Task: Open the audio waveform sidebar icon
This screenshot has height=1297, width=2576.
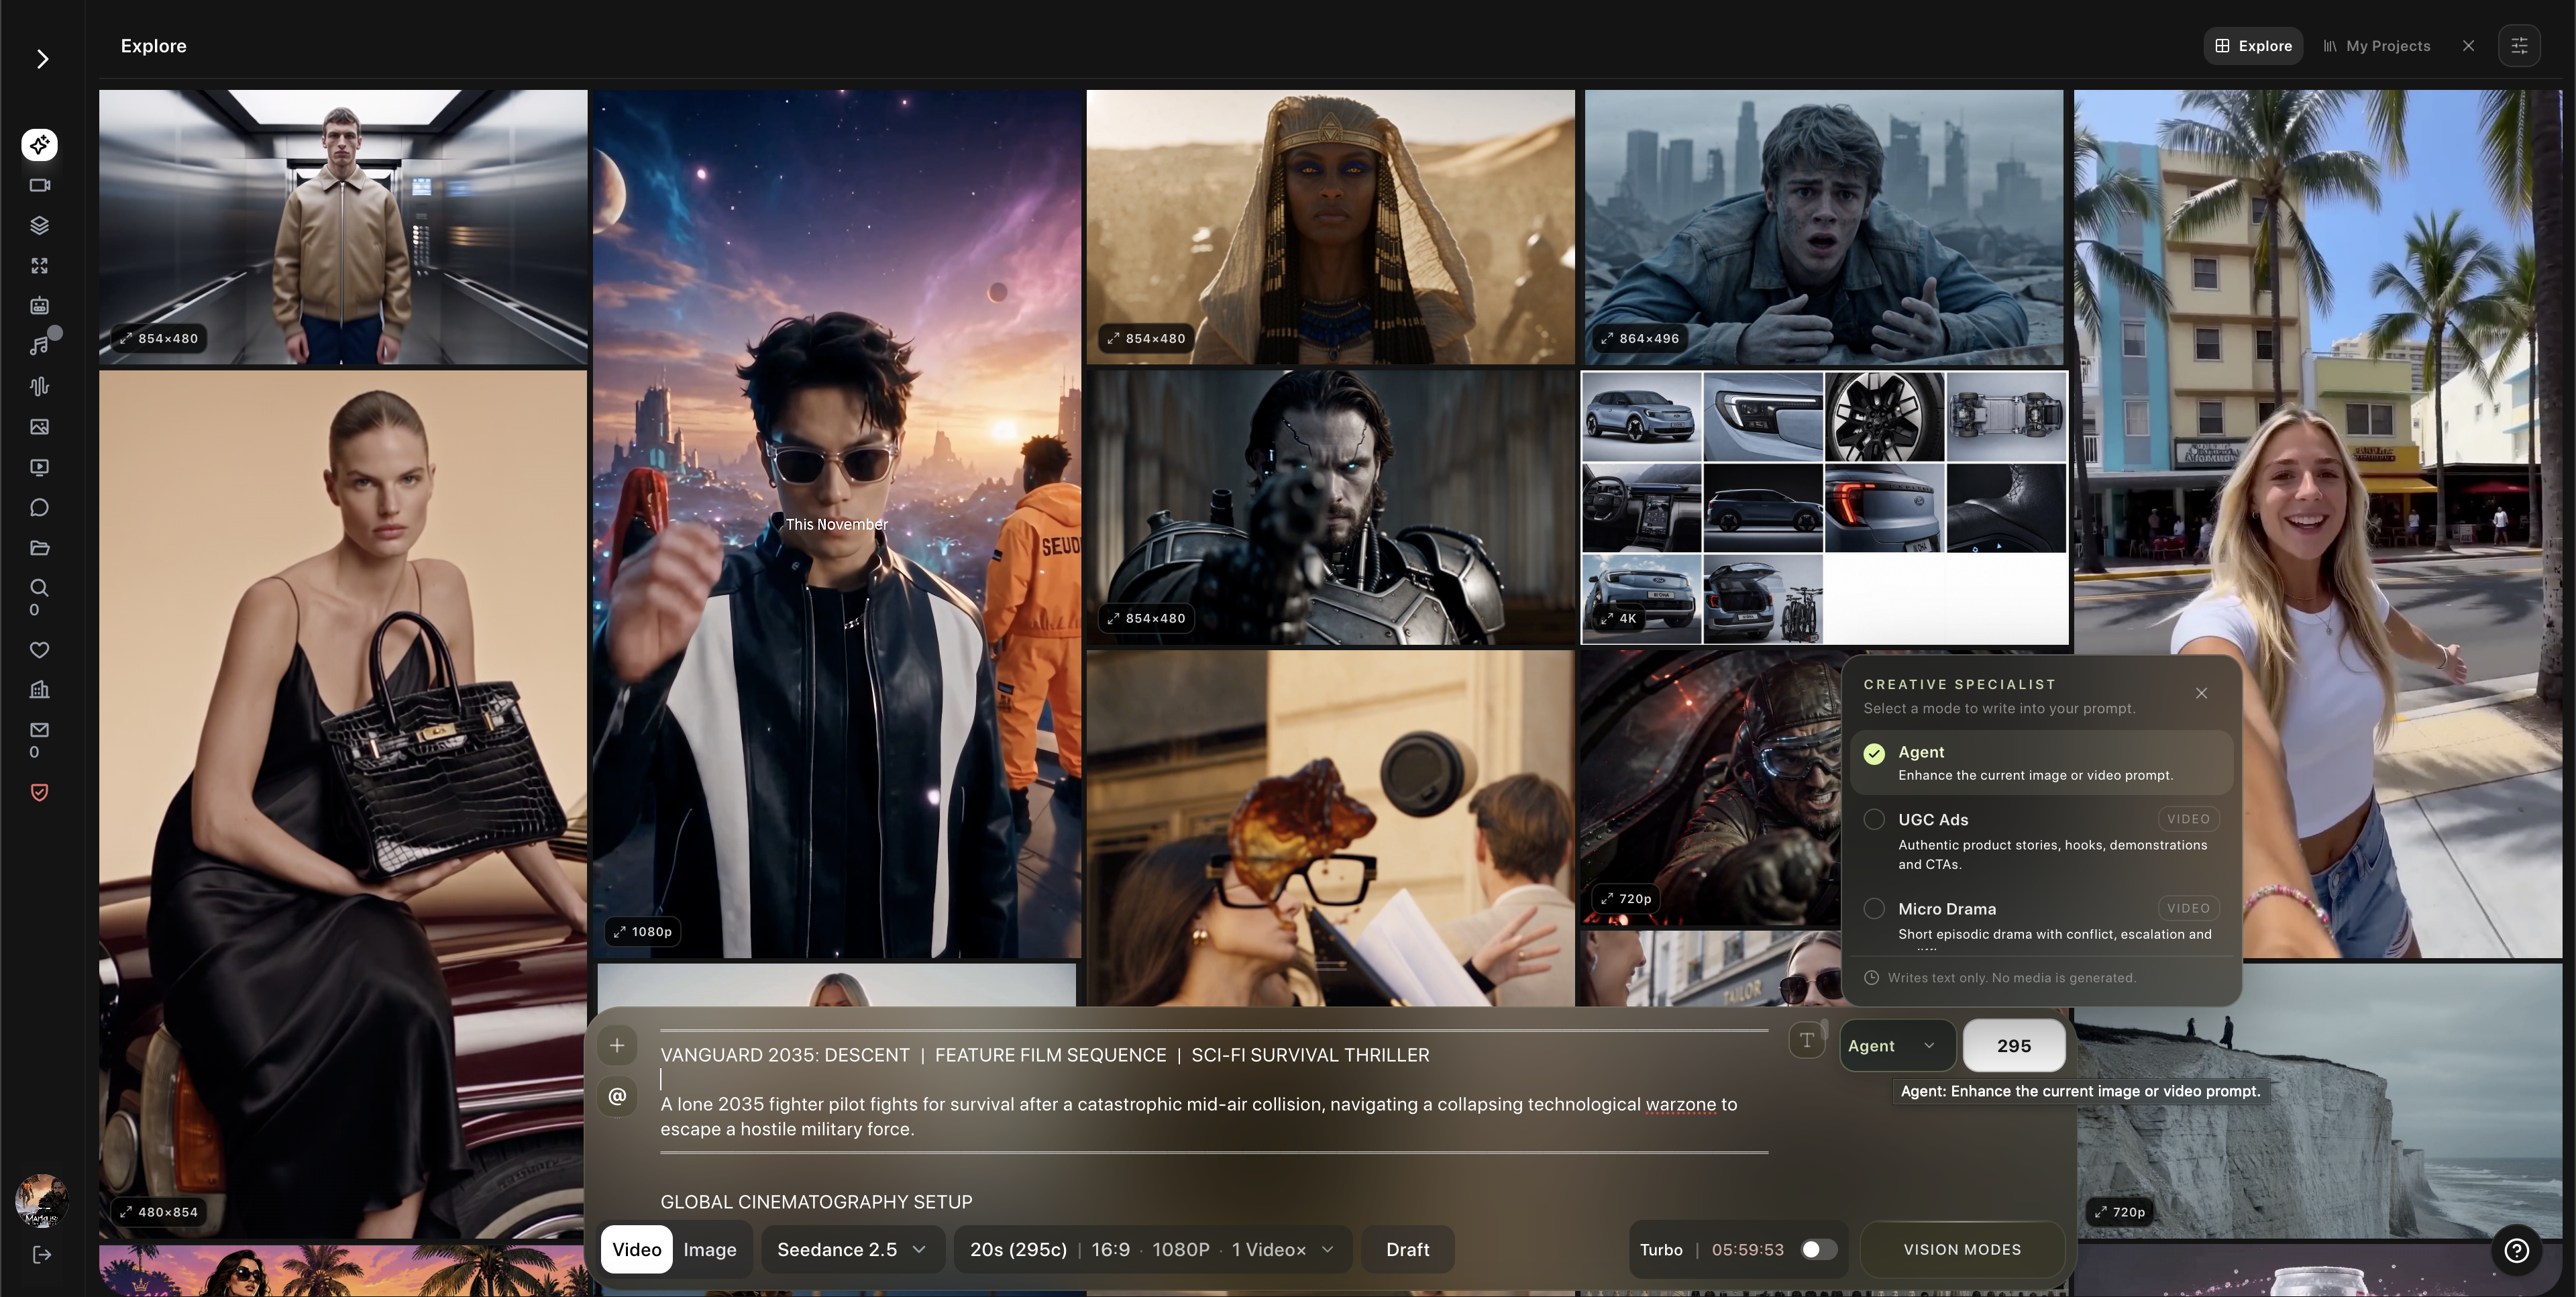Action: point(39,386)
